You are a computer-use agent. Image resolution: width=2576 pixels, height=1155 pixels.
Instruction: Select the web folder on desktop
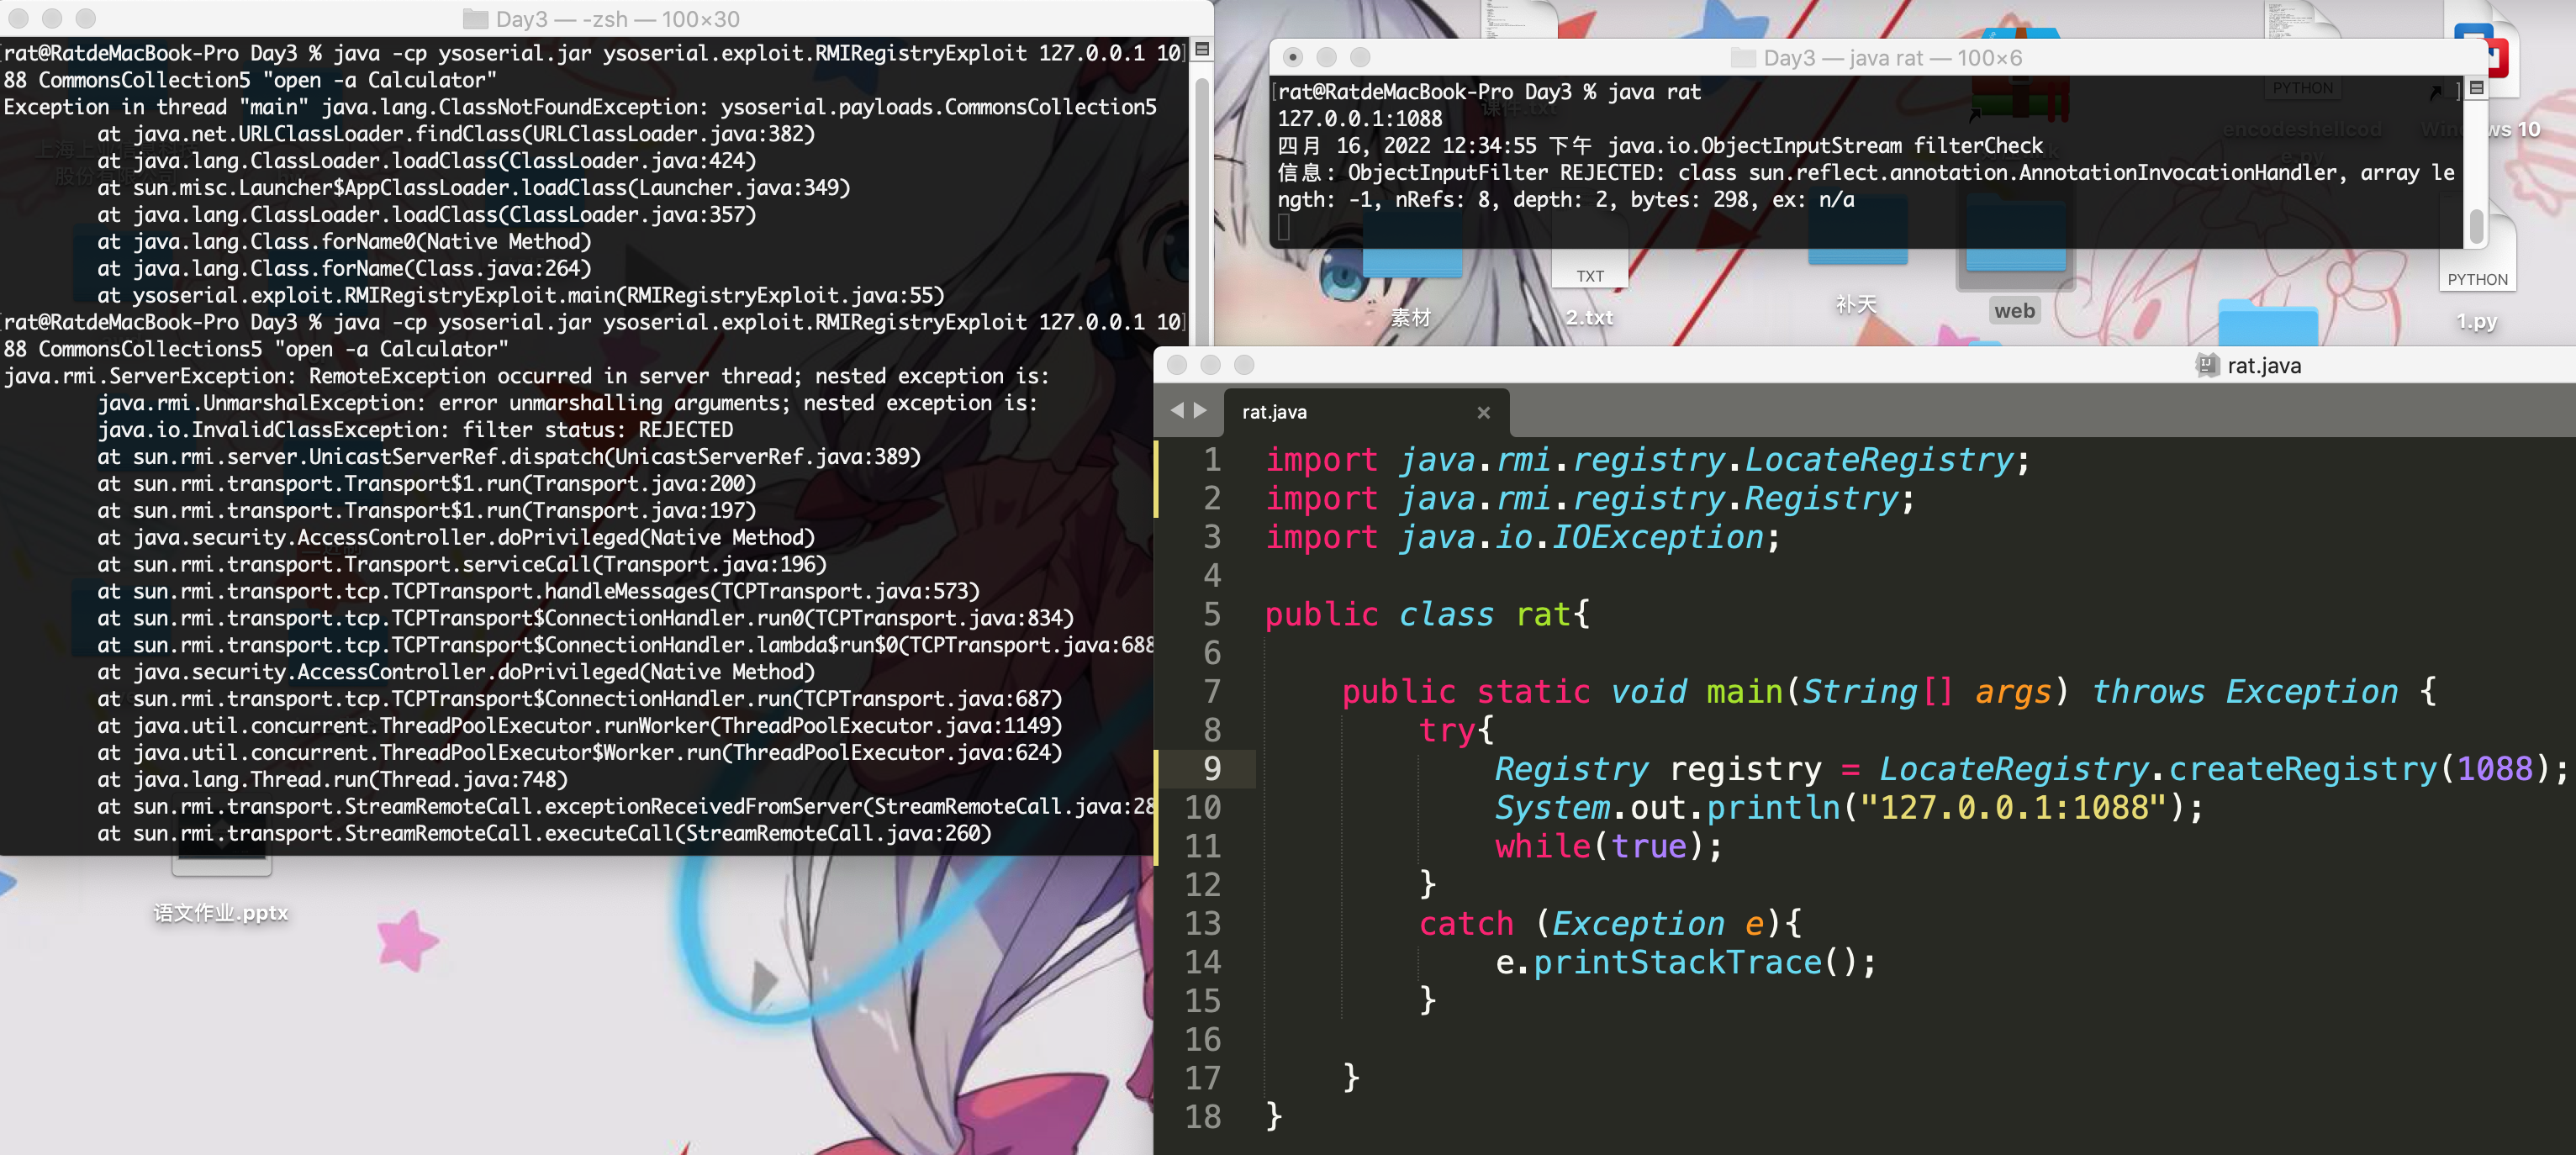click(2014, 311)
